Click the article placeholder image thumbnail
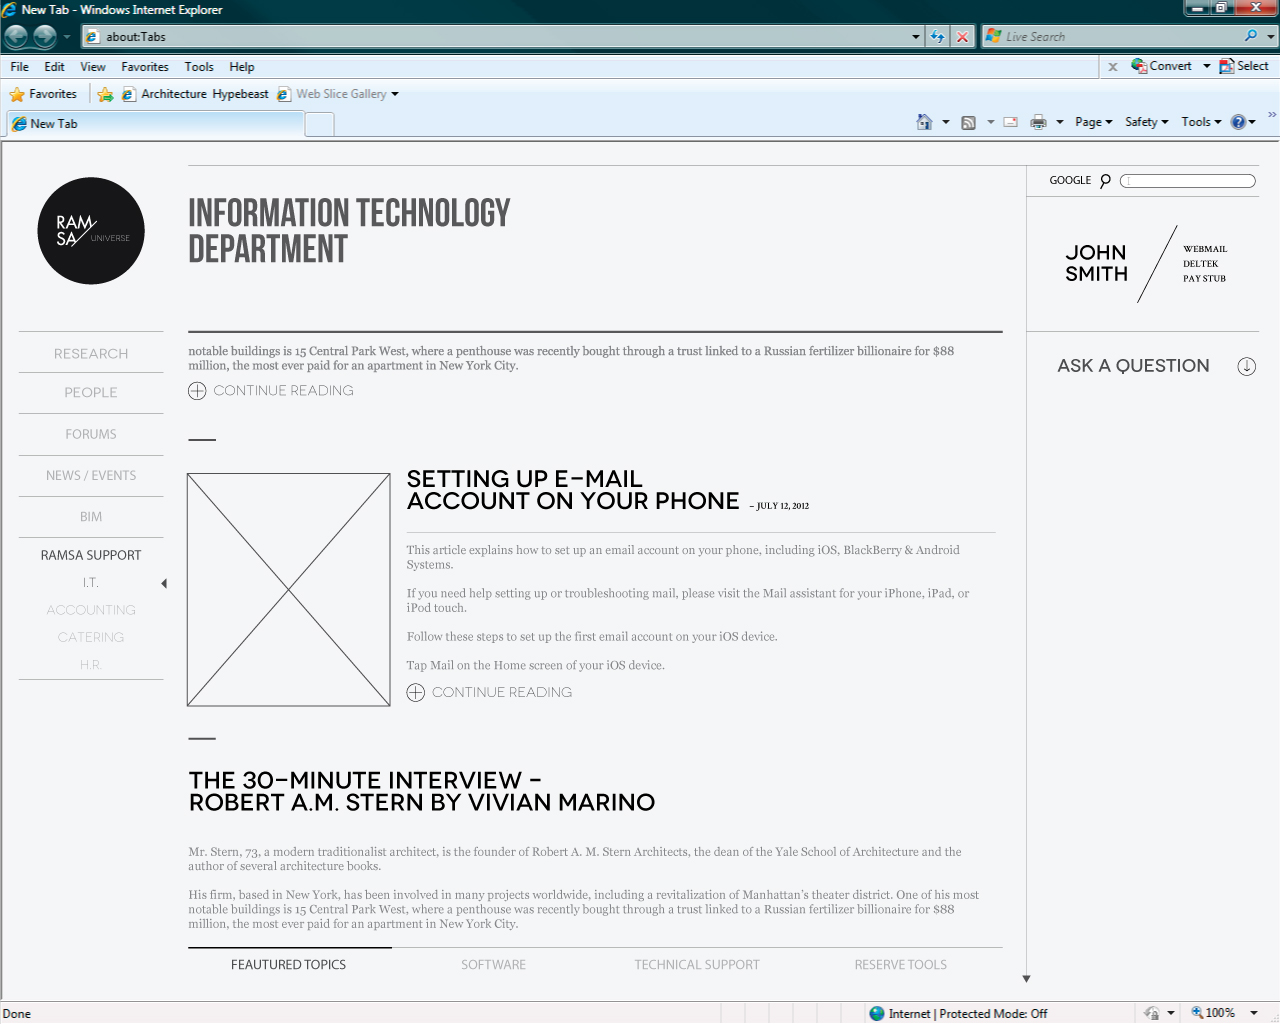Screen dimensions: 1280x1024 [289, 590]
